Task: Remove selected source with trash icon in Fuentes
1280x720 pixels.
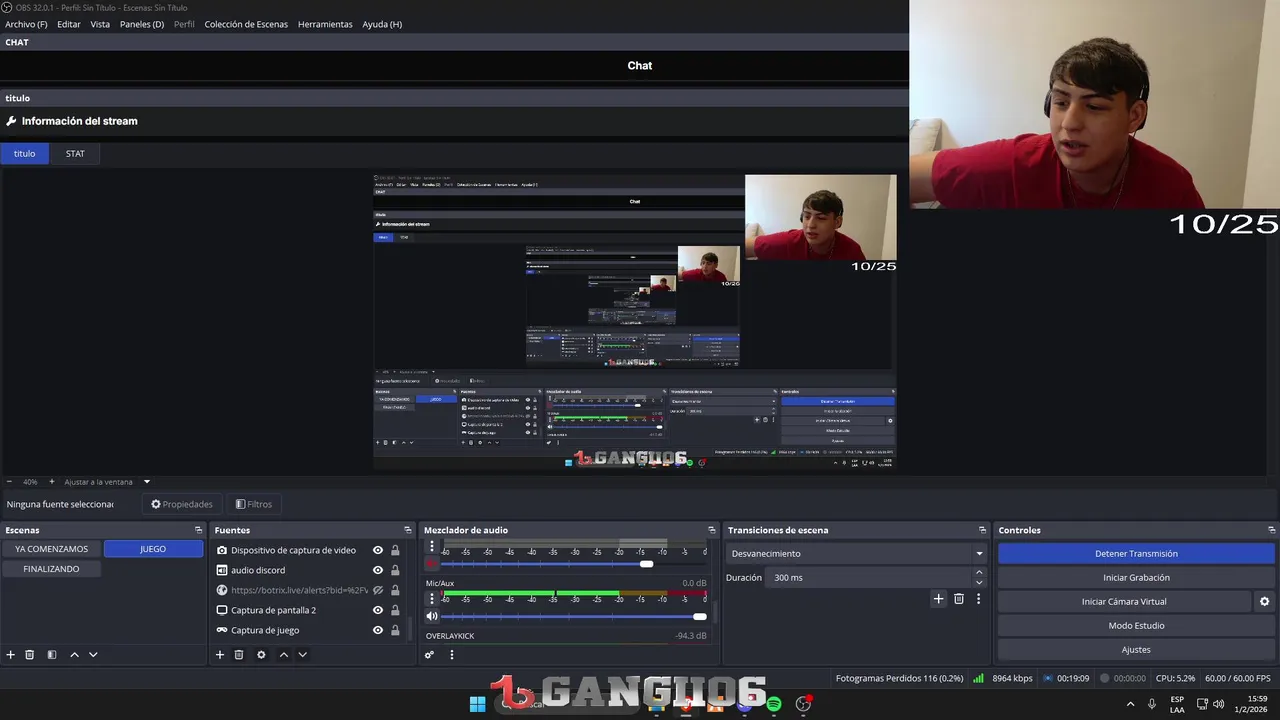Action: coord(239,655)
